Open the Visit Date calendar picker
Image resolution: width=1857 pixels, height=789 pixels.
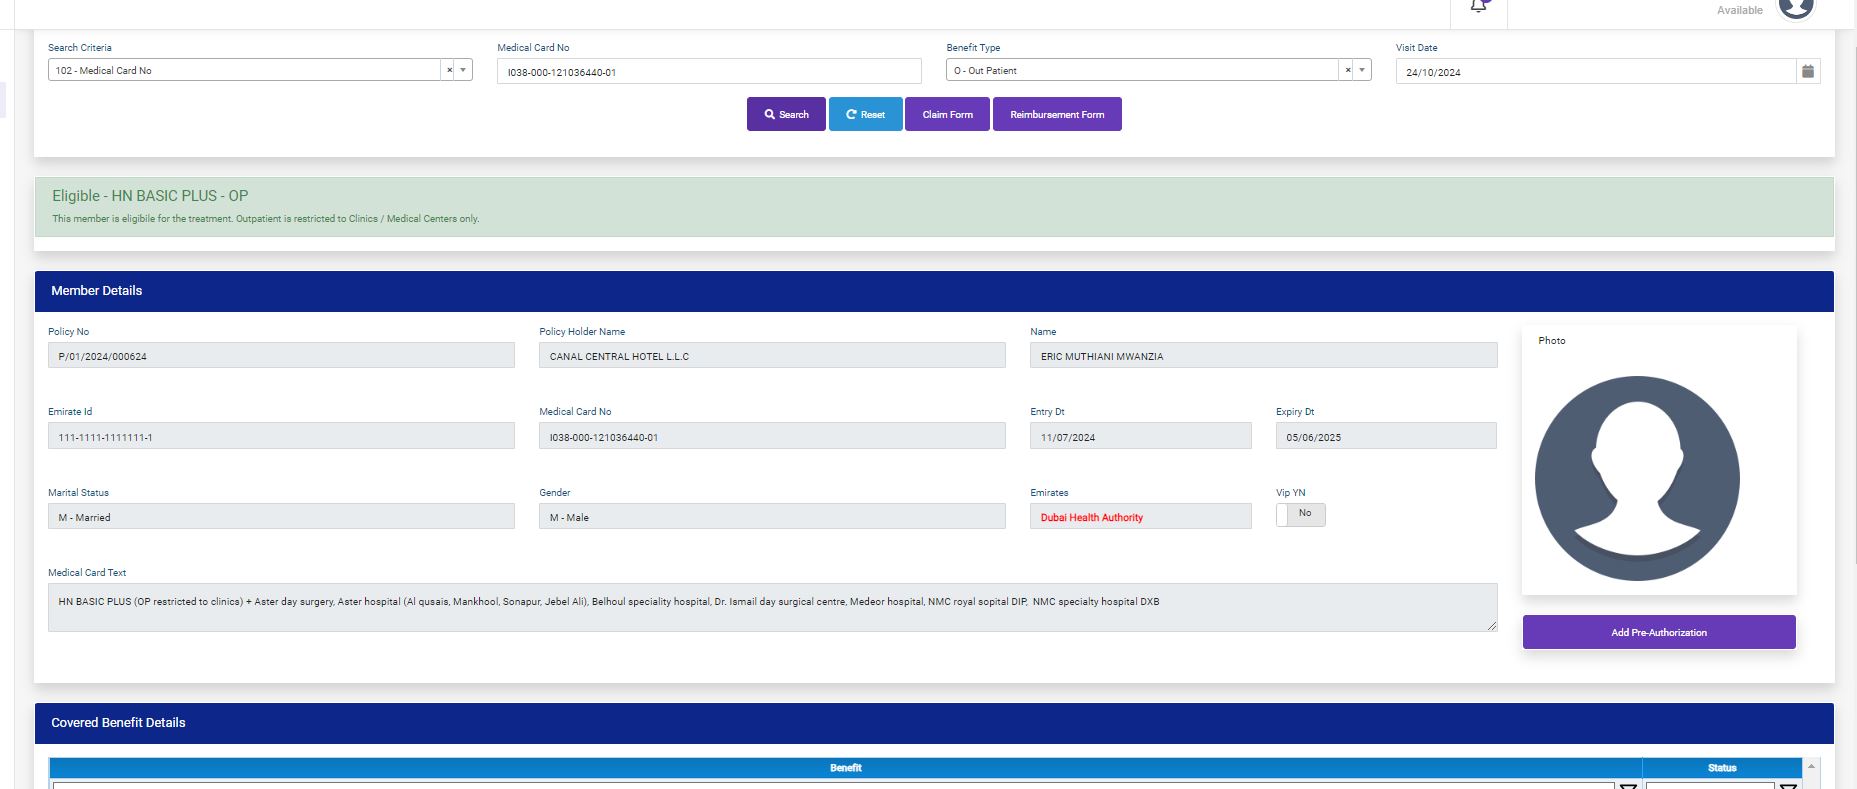pos(1807,71)
